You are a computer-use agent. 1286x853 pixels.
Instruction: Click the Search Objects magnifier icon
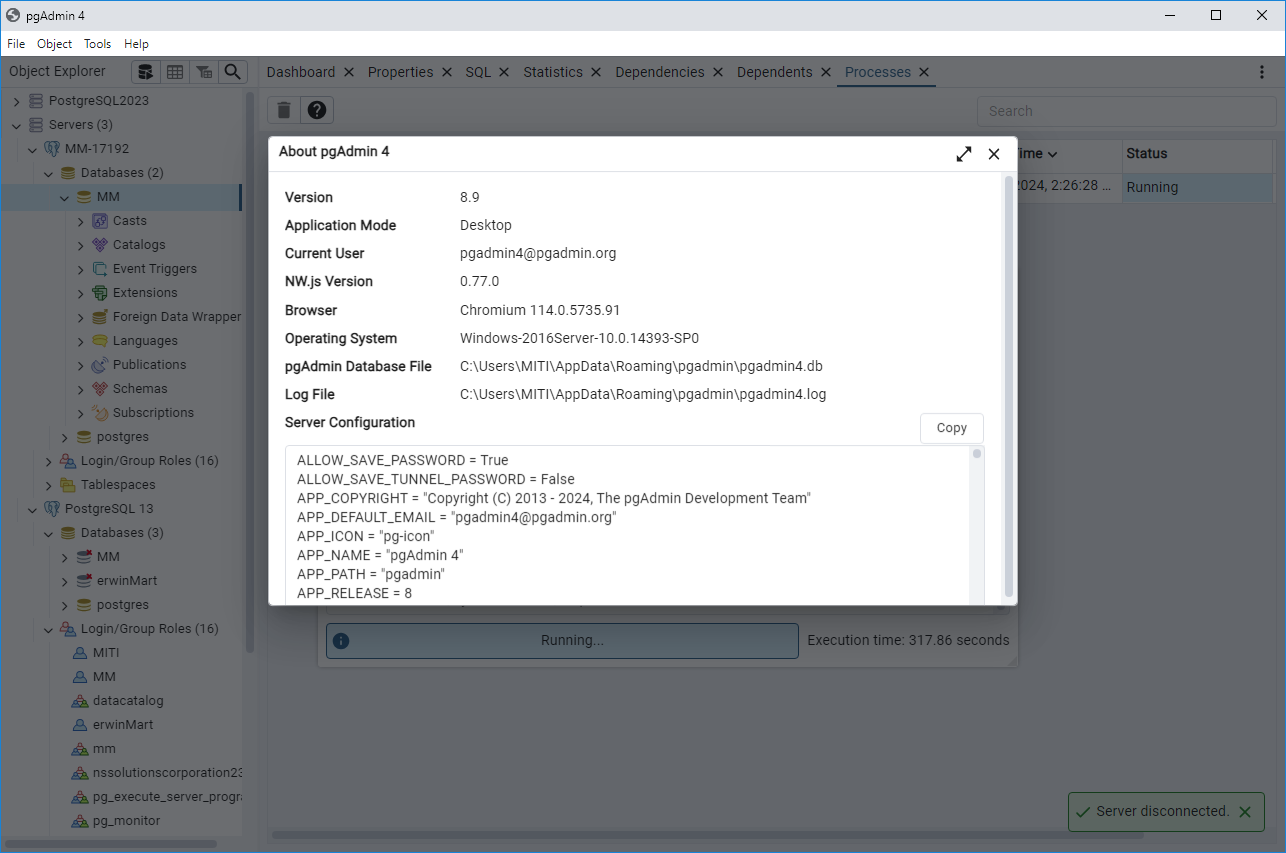click(x=232, y=72)
